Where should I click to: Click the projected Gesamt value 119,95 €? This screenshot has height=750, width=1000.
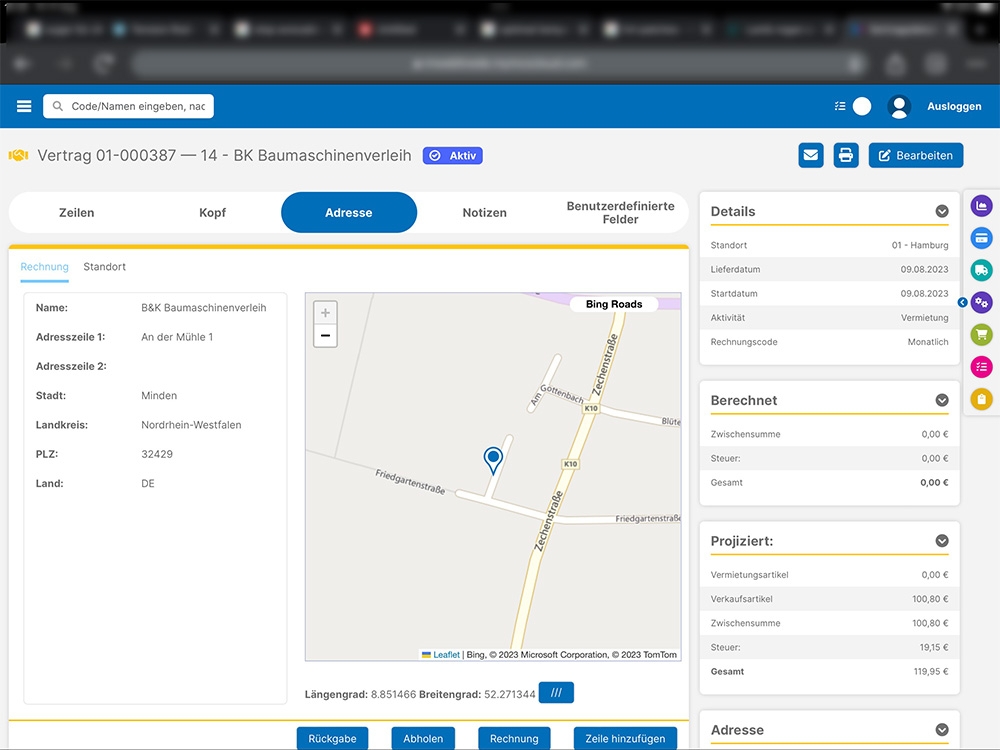(x=930, y=672)
